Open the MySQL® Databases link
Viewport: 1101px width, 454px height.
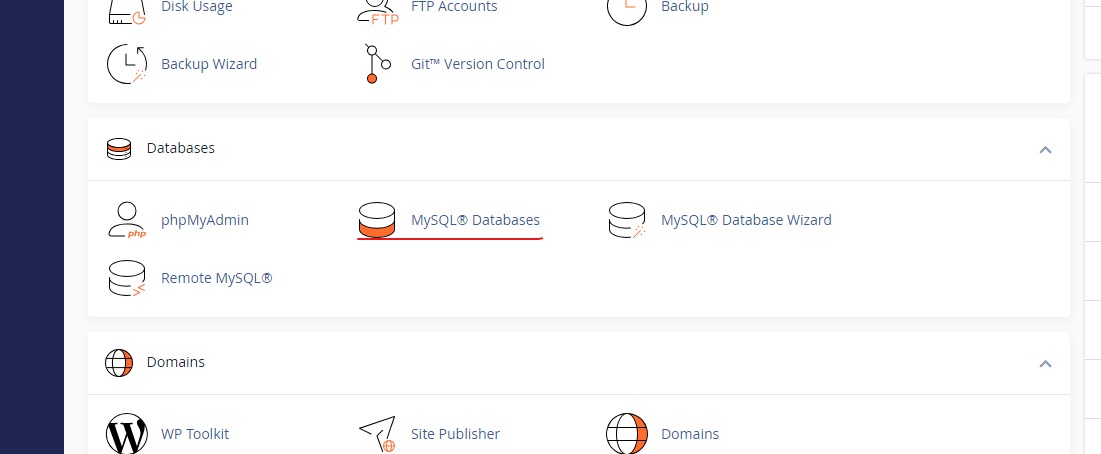pos(475,220)
